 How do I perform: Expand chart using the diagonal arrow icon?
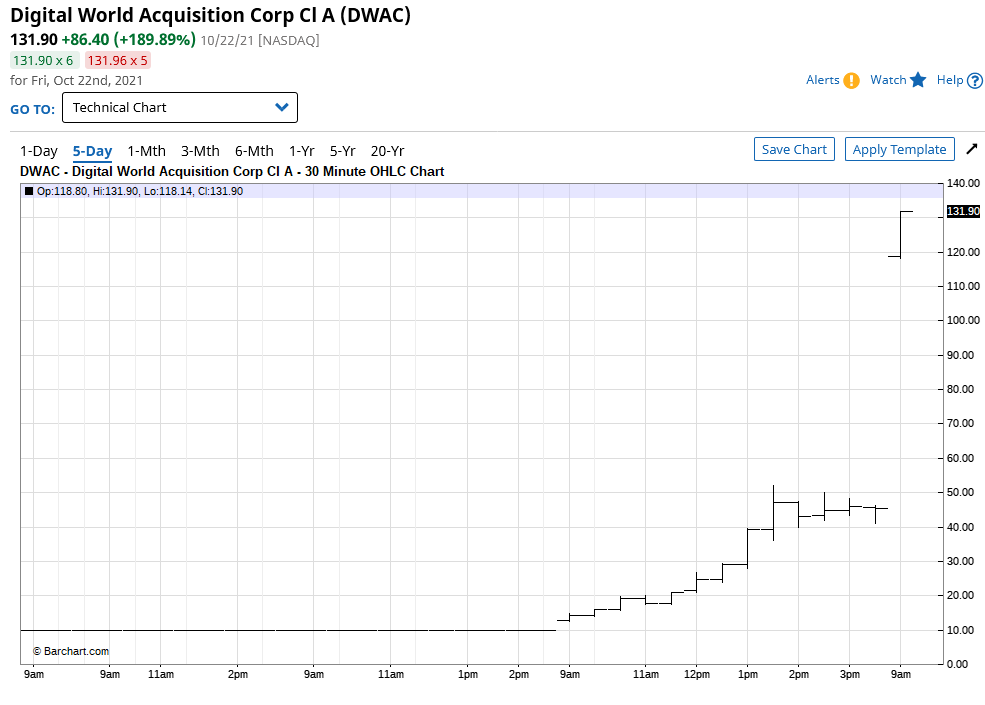tap(972, 149)
